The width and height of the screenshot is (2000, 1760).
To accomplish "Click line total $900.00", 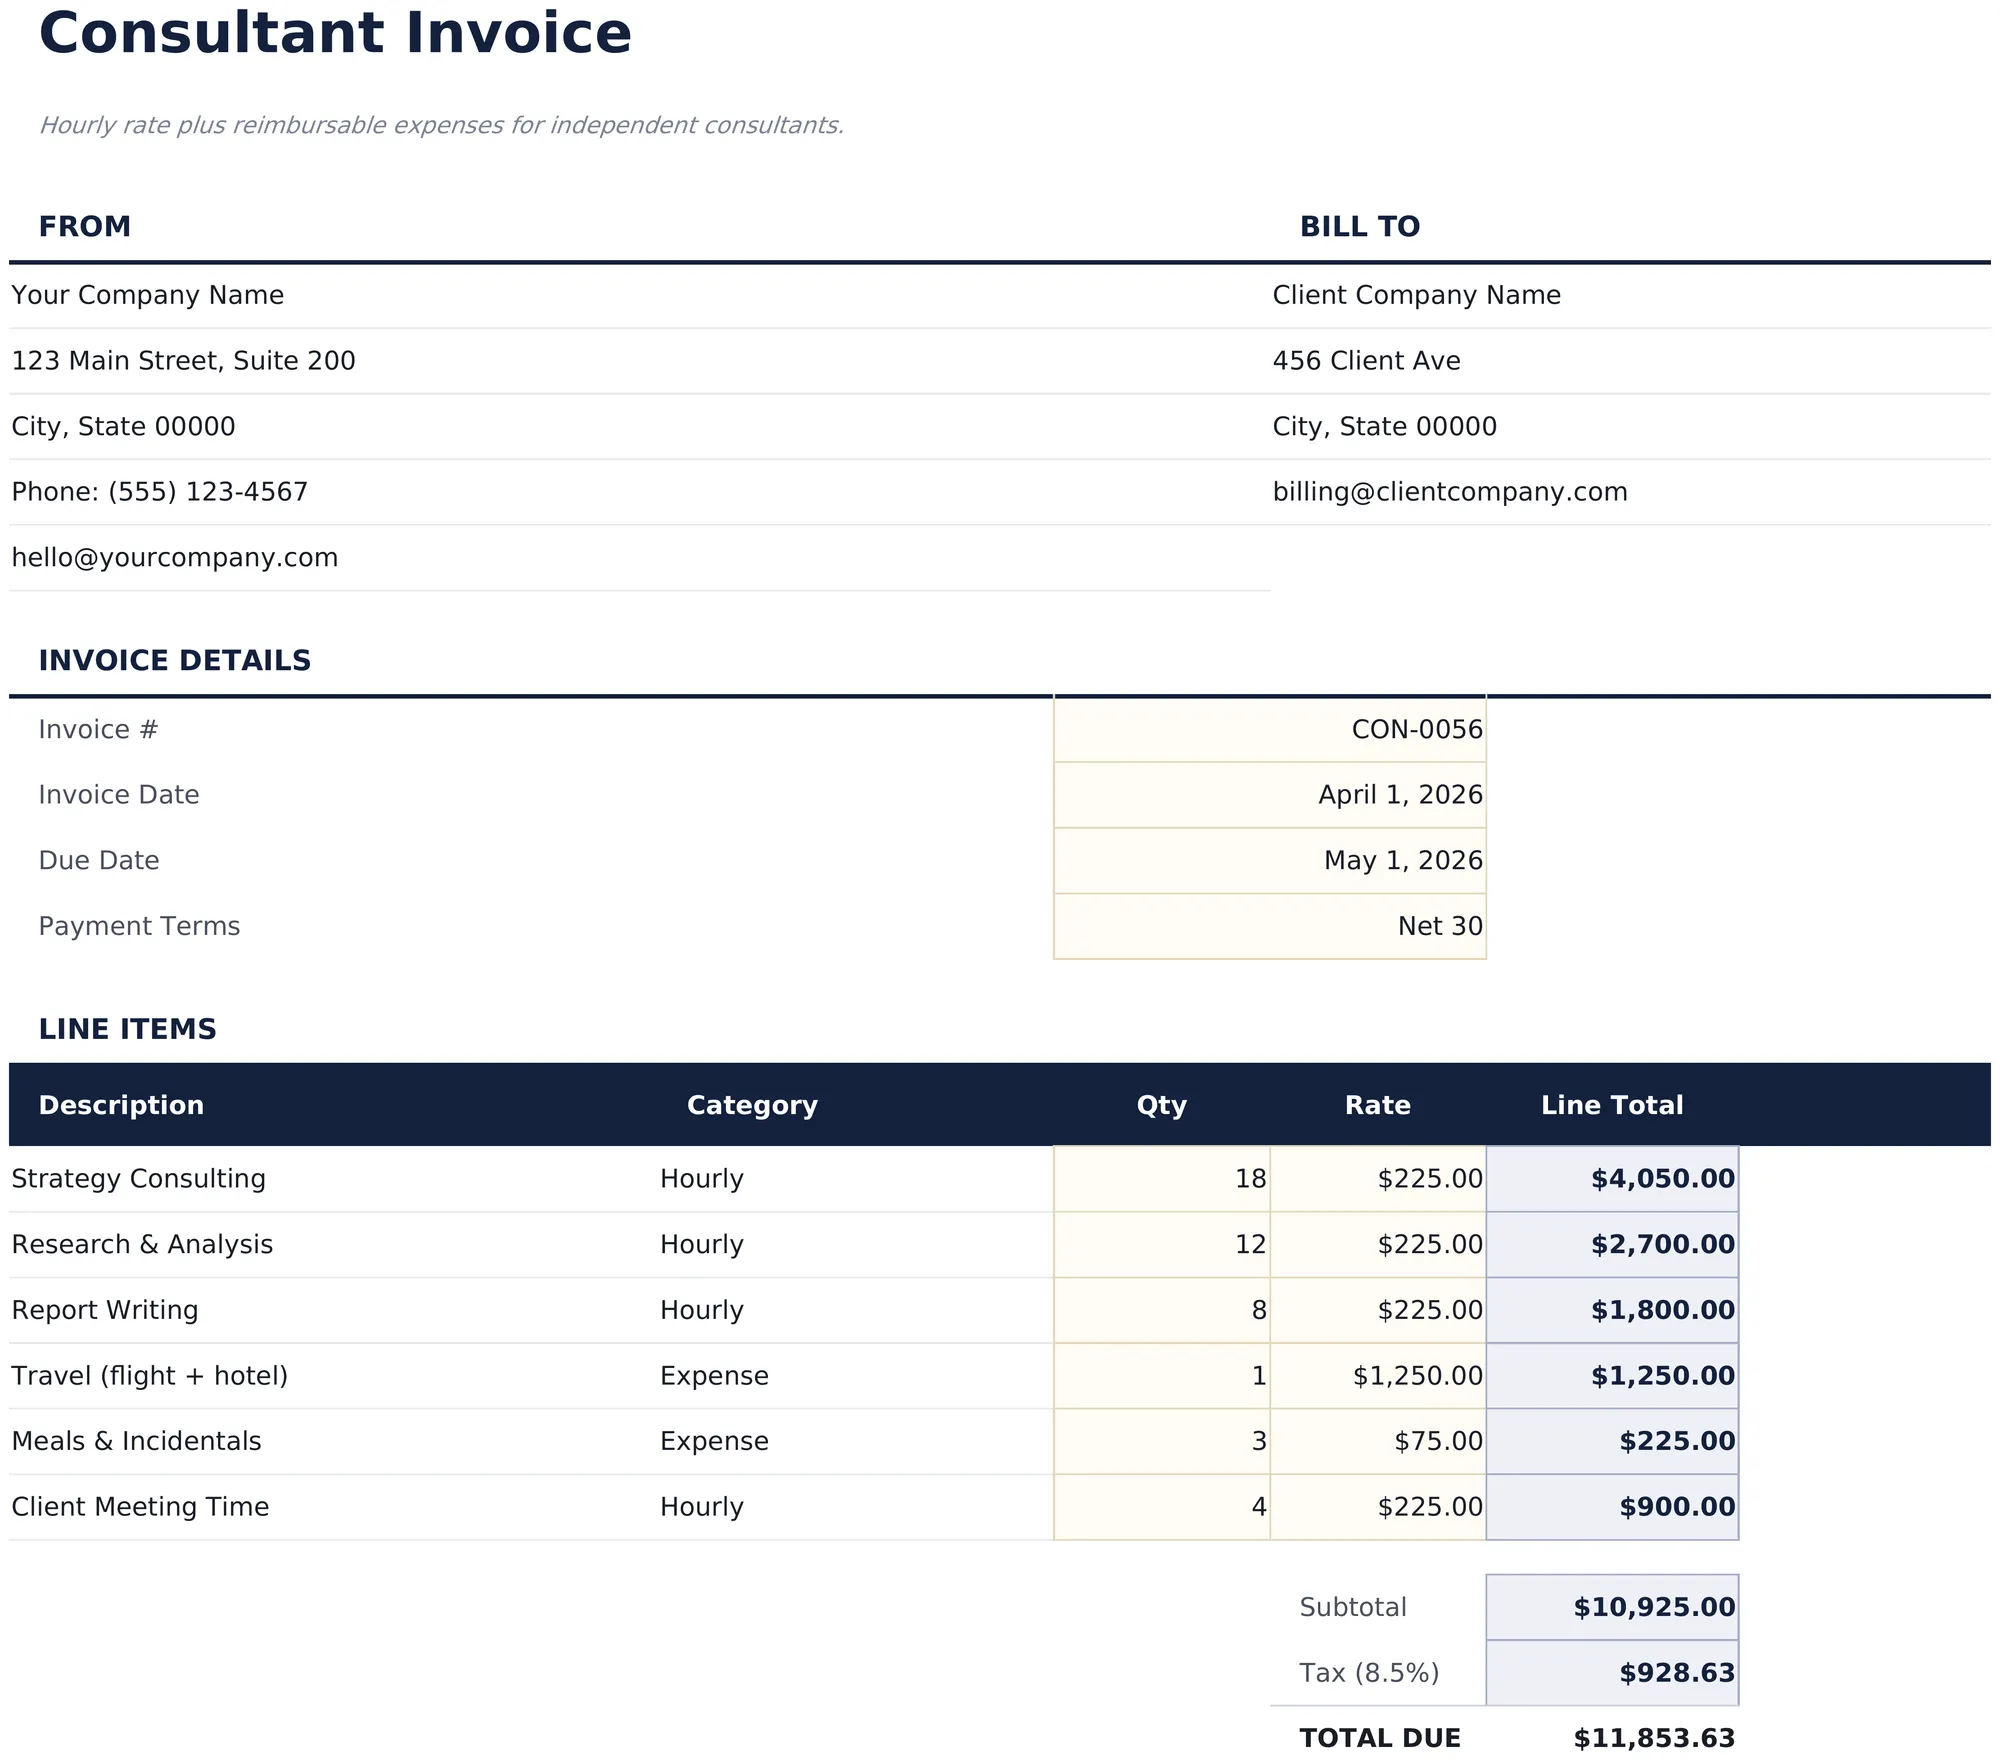I will 1612,1507.
